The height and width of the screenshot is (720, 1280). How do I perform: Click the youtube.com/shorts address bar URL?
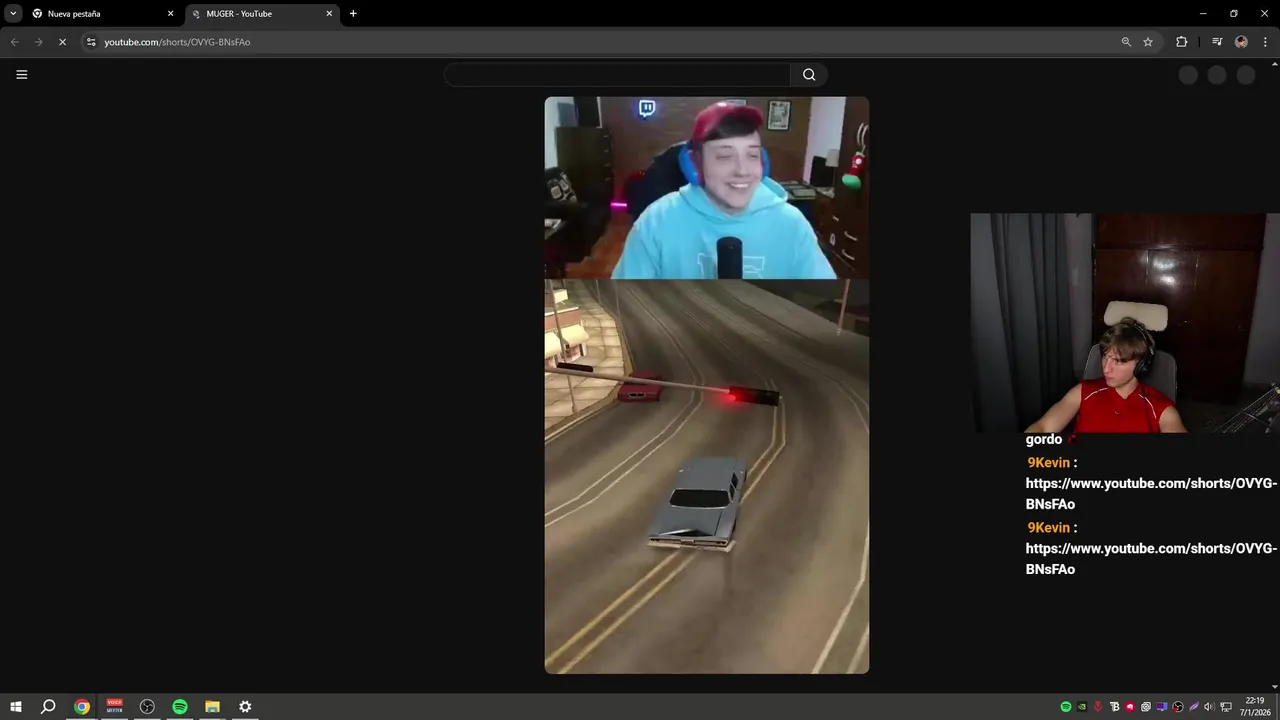pyautogui.click(x=177, y=42)
